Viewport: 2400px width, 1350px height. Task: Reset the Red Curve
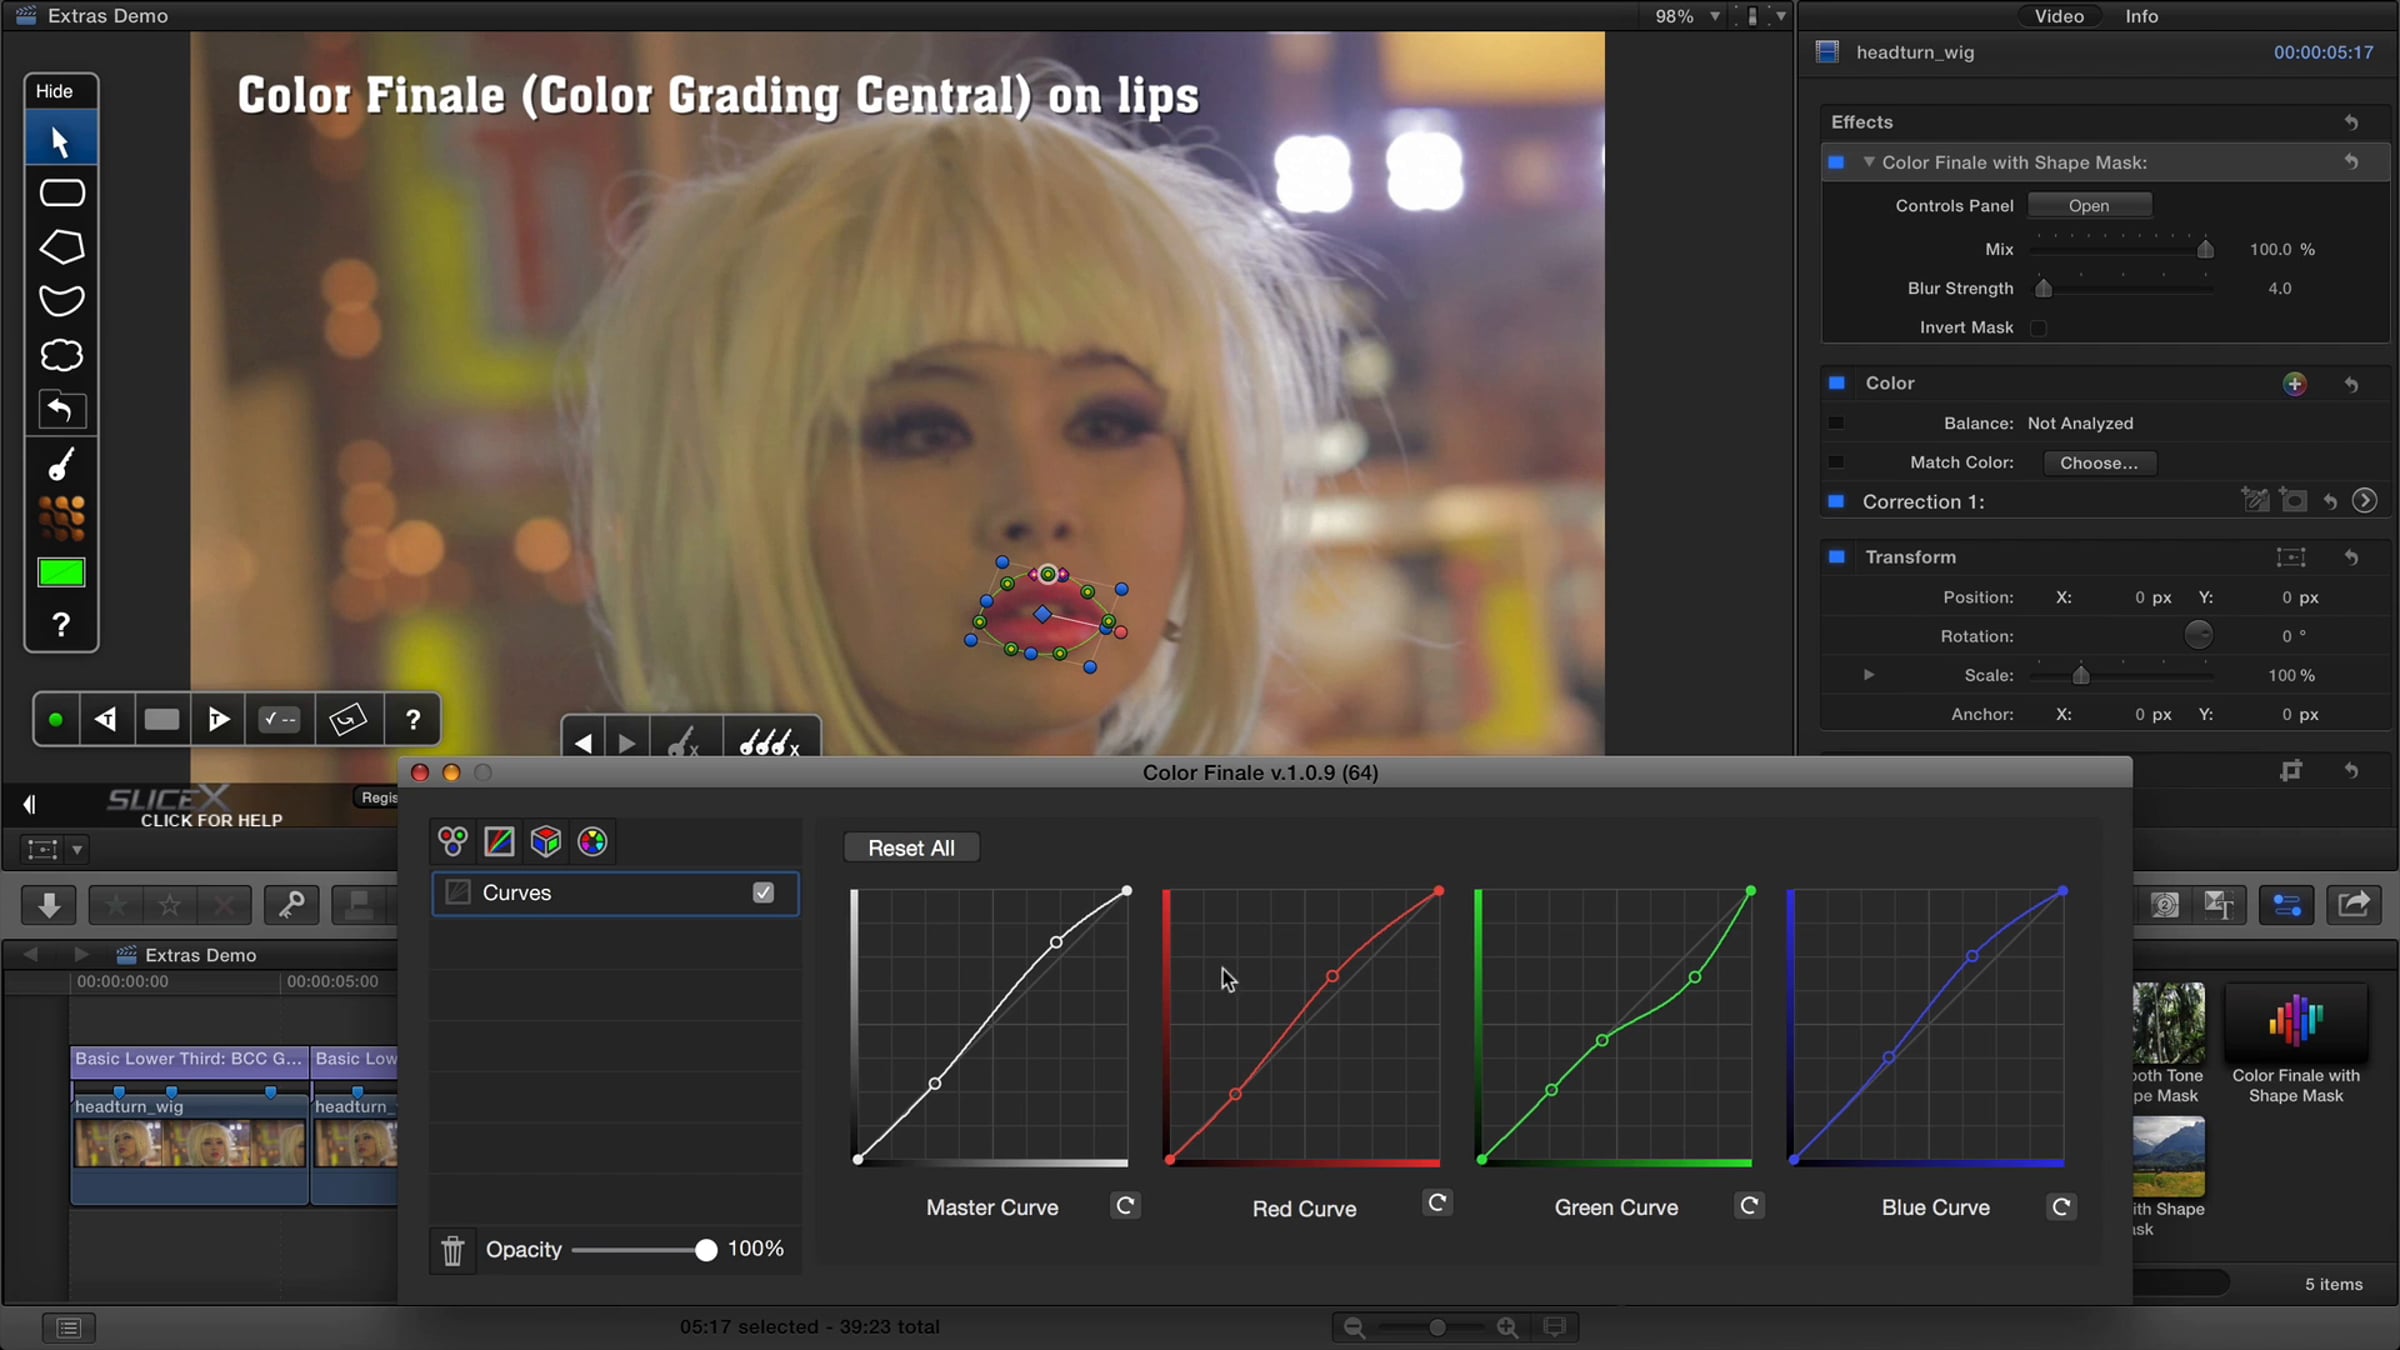coord(1437,1203)
